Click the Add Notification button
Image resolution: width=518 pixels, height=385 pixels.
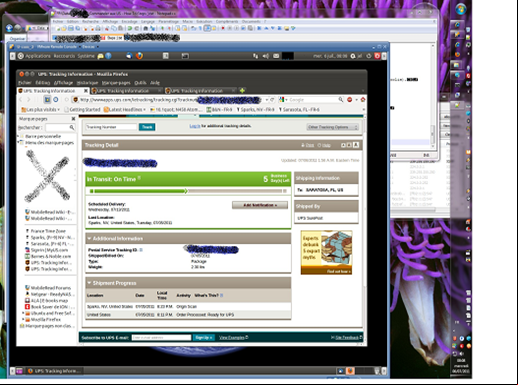pyautogui.click(x=260, y=205)
